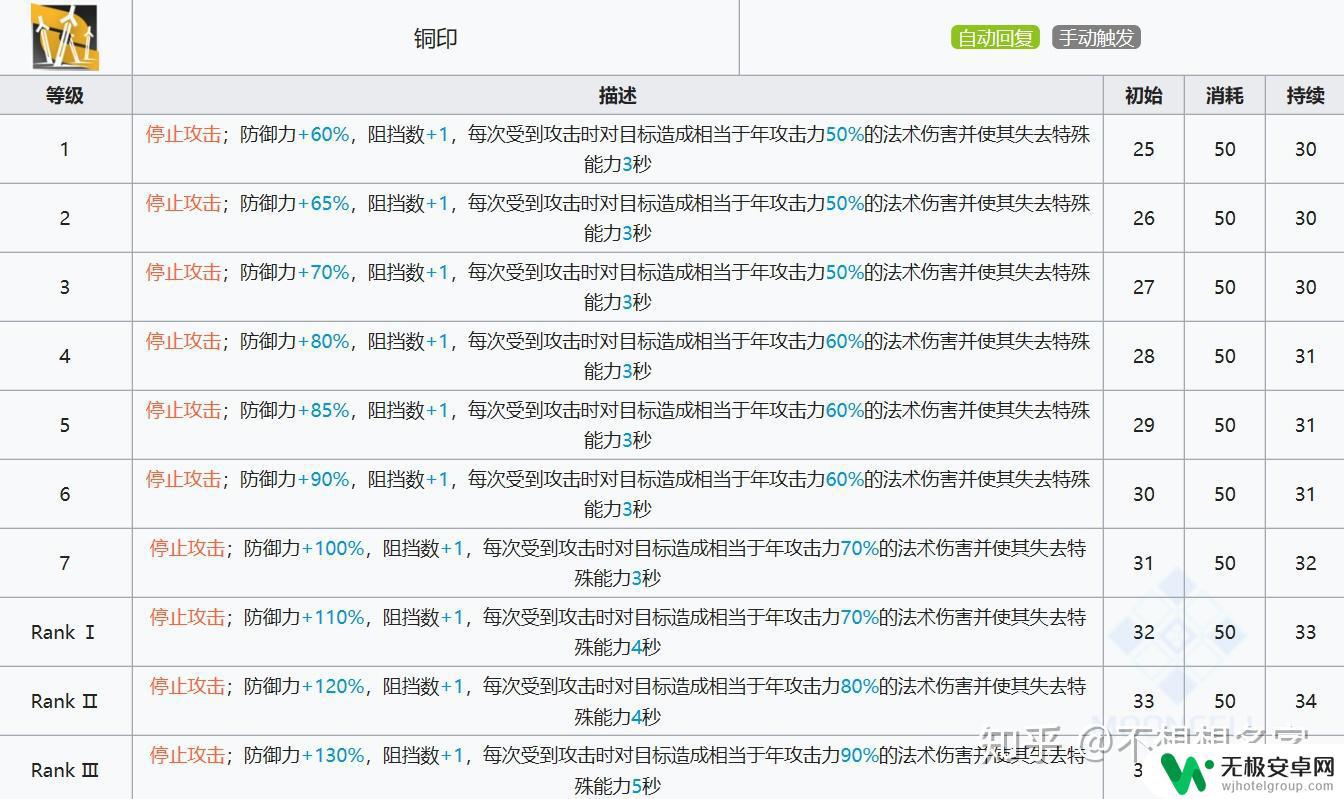Select level 5 row label
1344x799 pixels.
coord(65,425)
